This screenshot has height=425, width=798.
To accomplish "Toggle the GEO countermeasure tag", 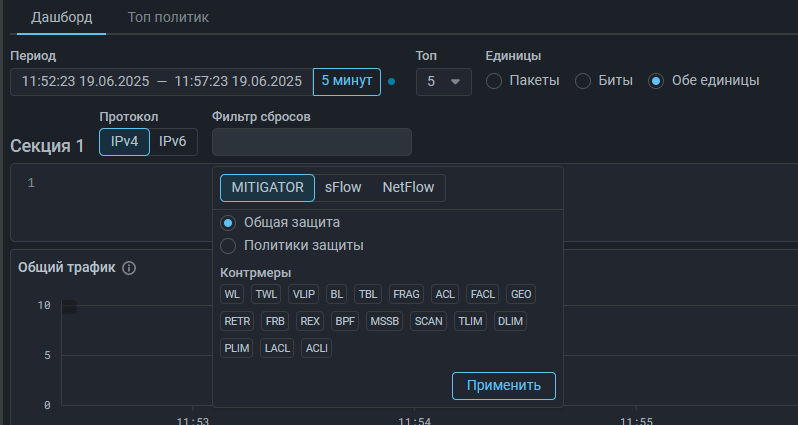I will tap(521, 294).
